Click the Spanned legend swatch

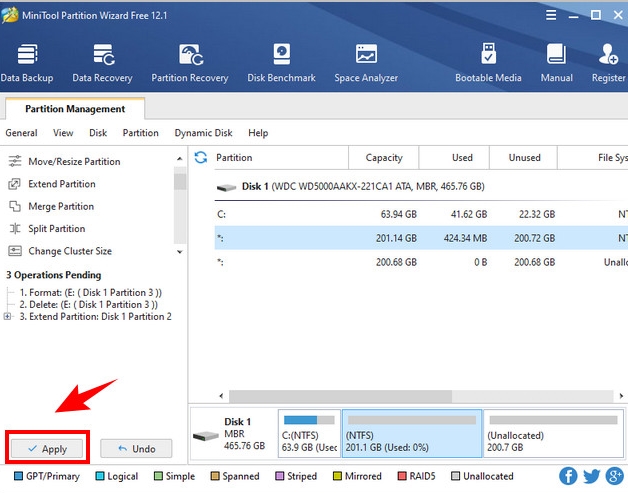tap(215, 476)
